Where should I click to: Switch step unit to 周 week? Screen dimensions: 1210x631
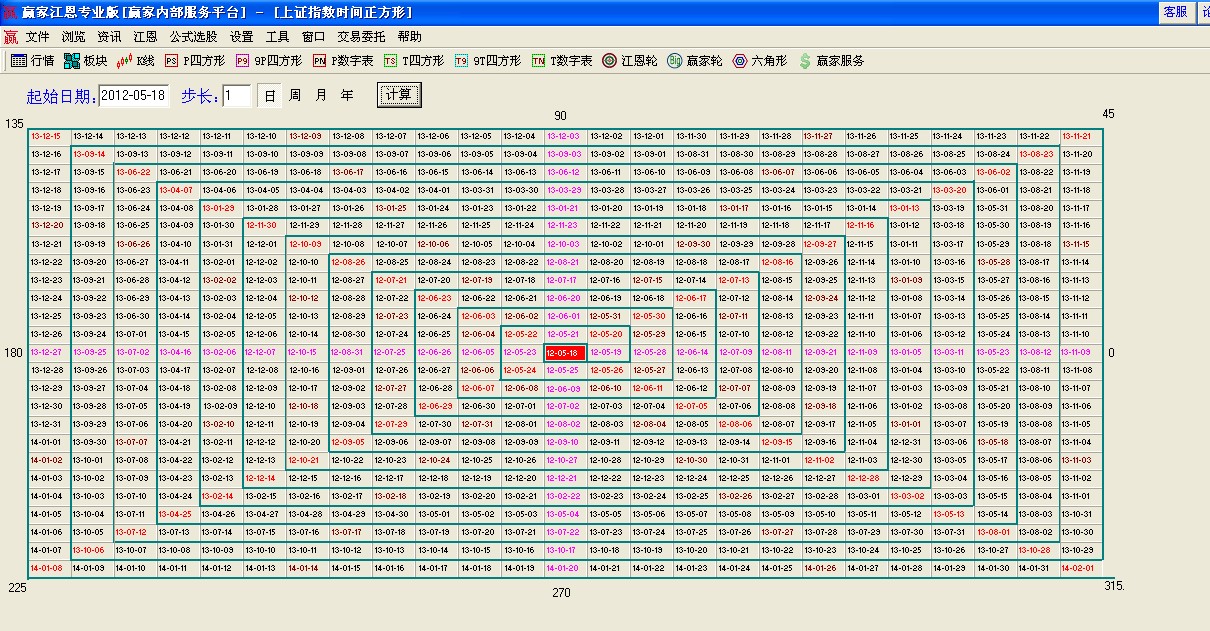295,96
